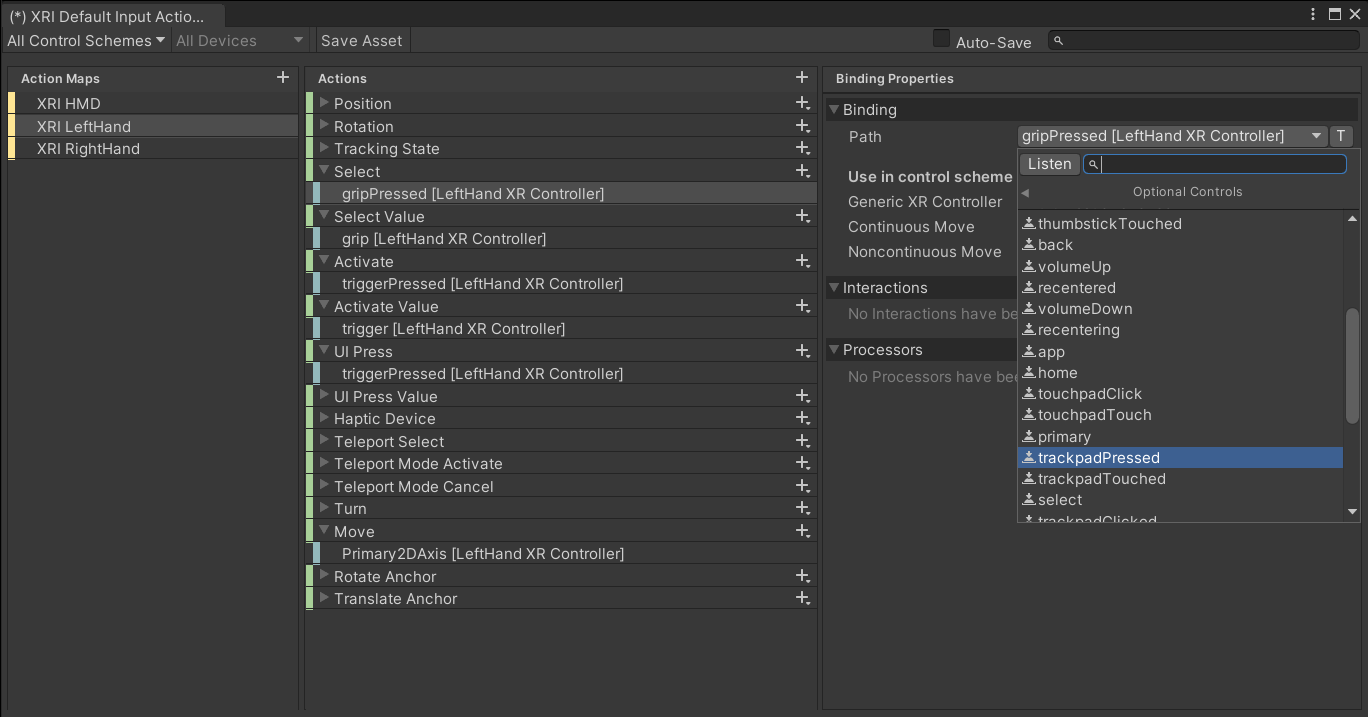Click the control list scrollbar thumb
This screenshot has height=717, width=1368.
click(x=1352, y=366)
